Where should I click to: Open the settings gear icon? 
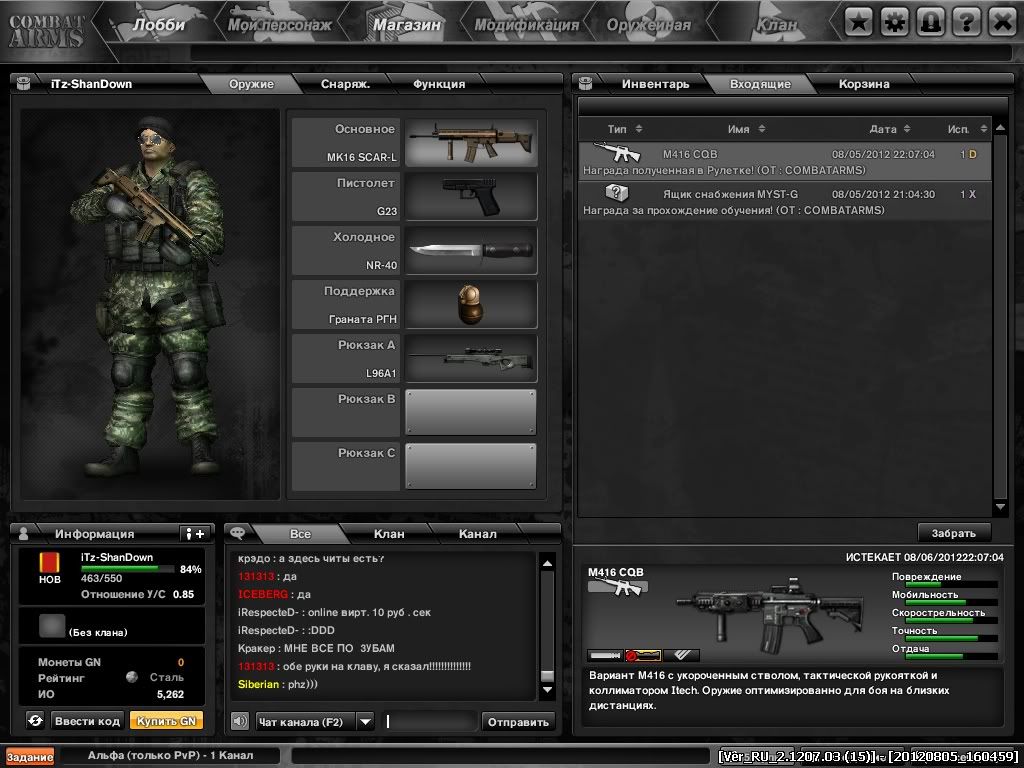point(893,20)
